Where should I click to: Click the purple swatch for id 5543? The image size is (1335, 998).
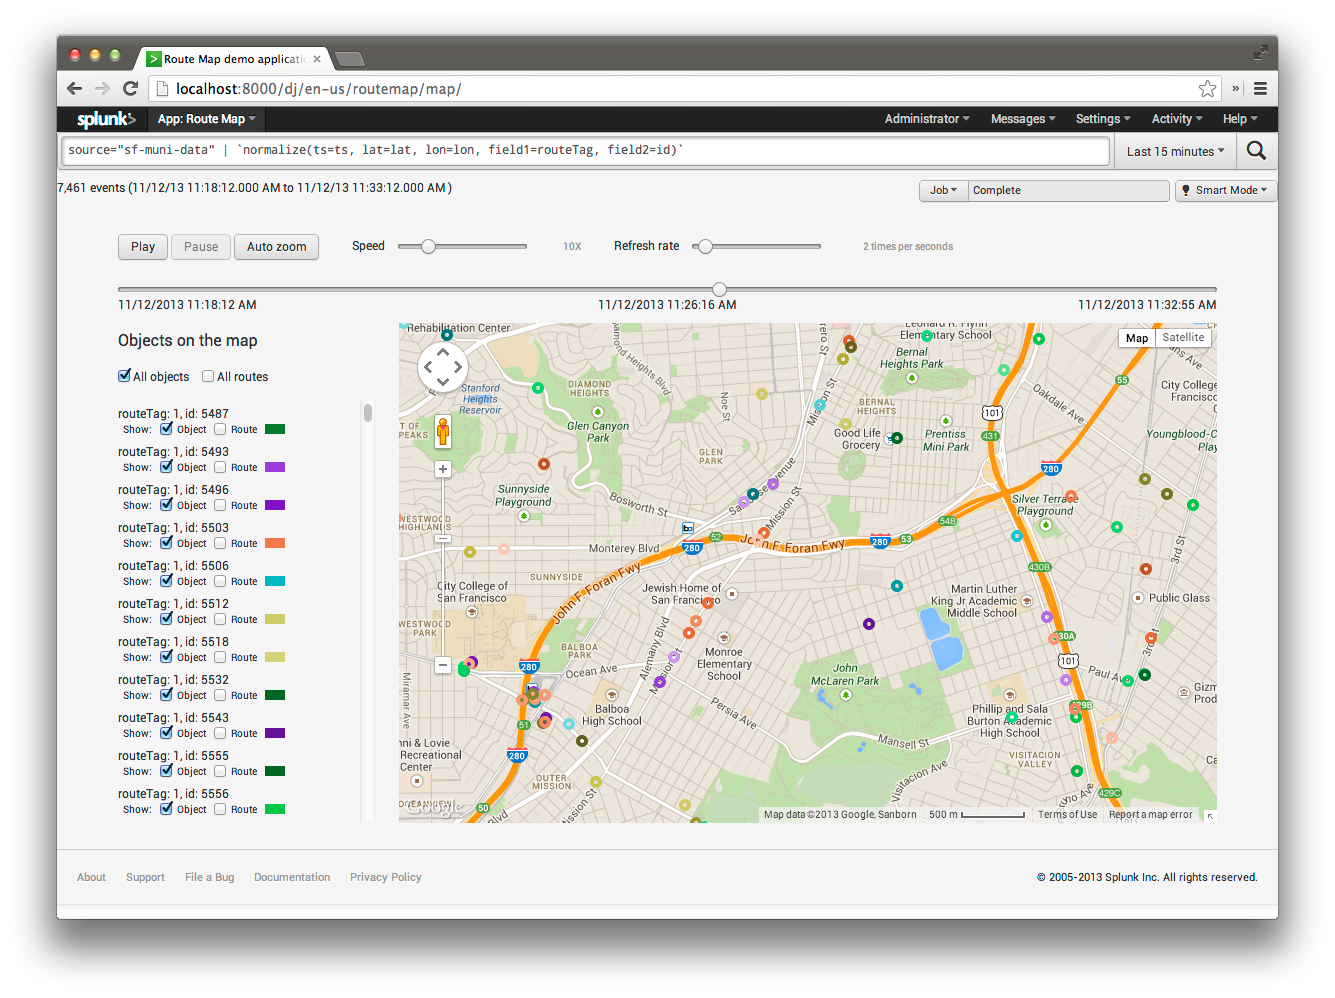[275, 733]
